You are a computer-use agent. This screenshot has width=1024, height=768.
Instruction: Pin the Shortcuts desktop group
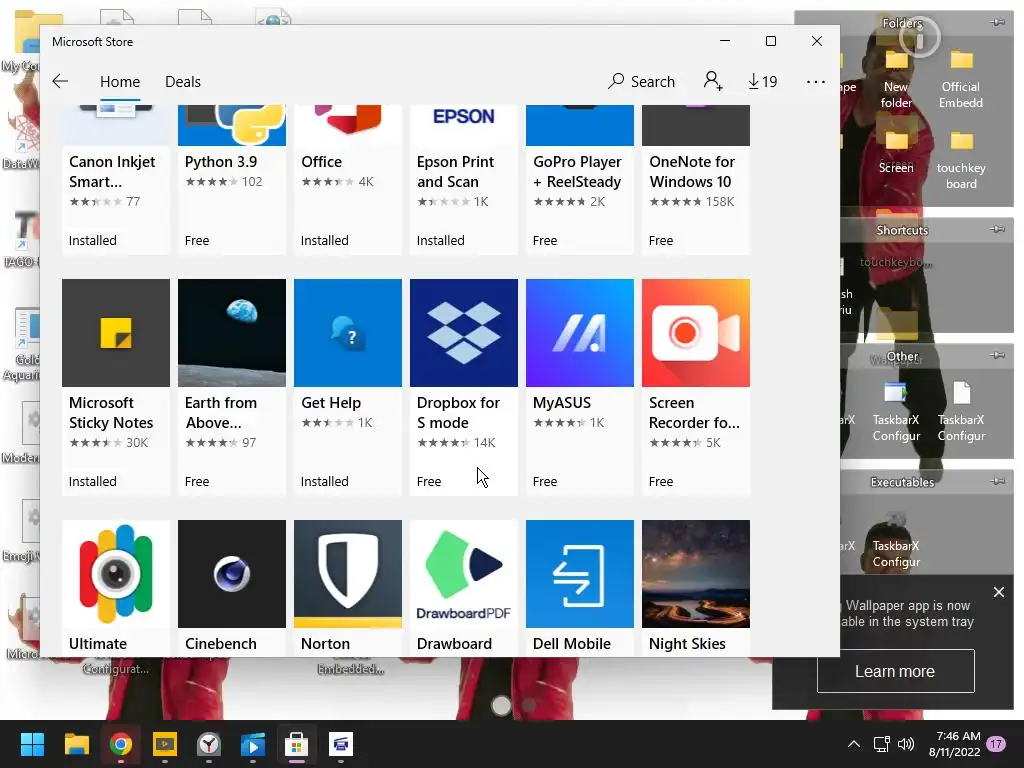[997, 229]
